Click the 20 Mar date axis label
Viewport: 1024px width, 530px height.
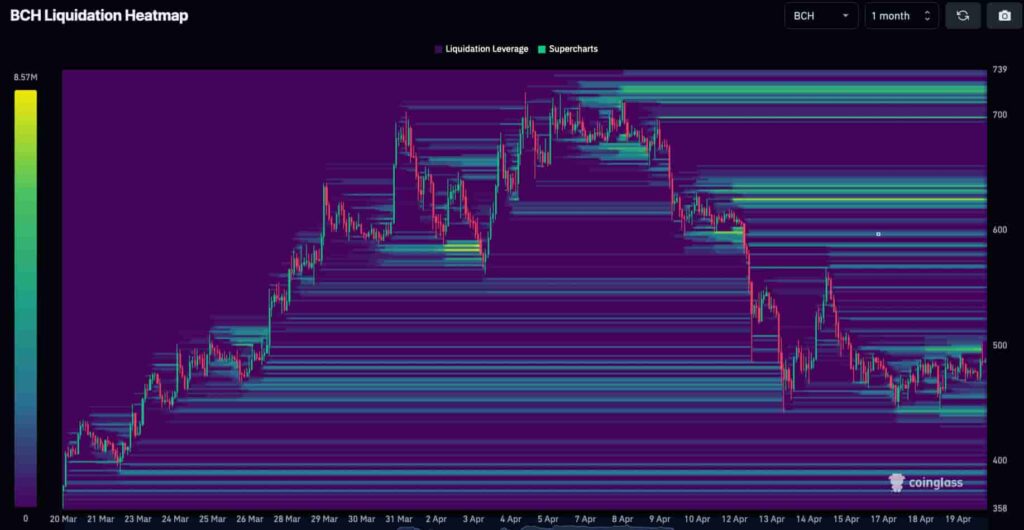coord(63,520)
